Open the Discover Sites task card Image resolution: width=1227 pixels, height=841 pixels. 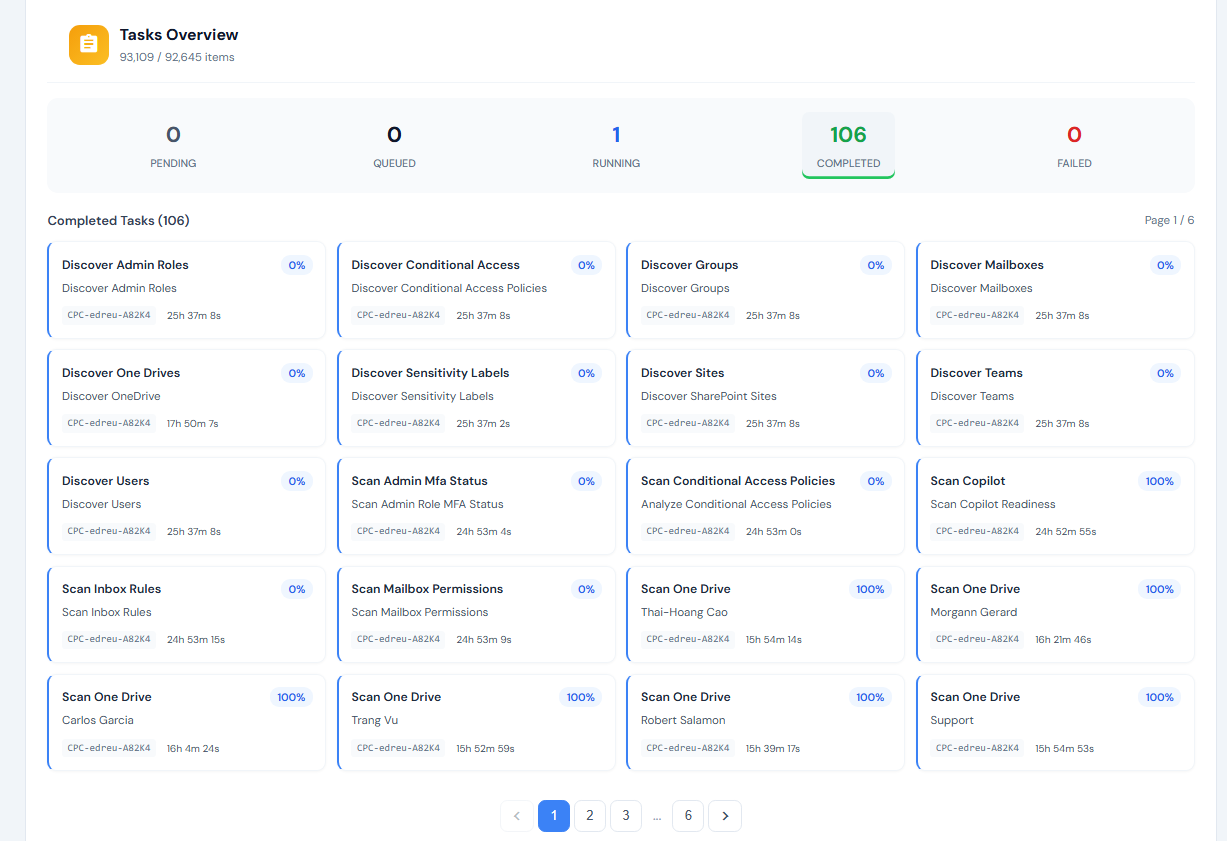pos(765,398)
